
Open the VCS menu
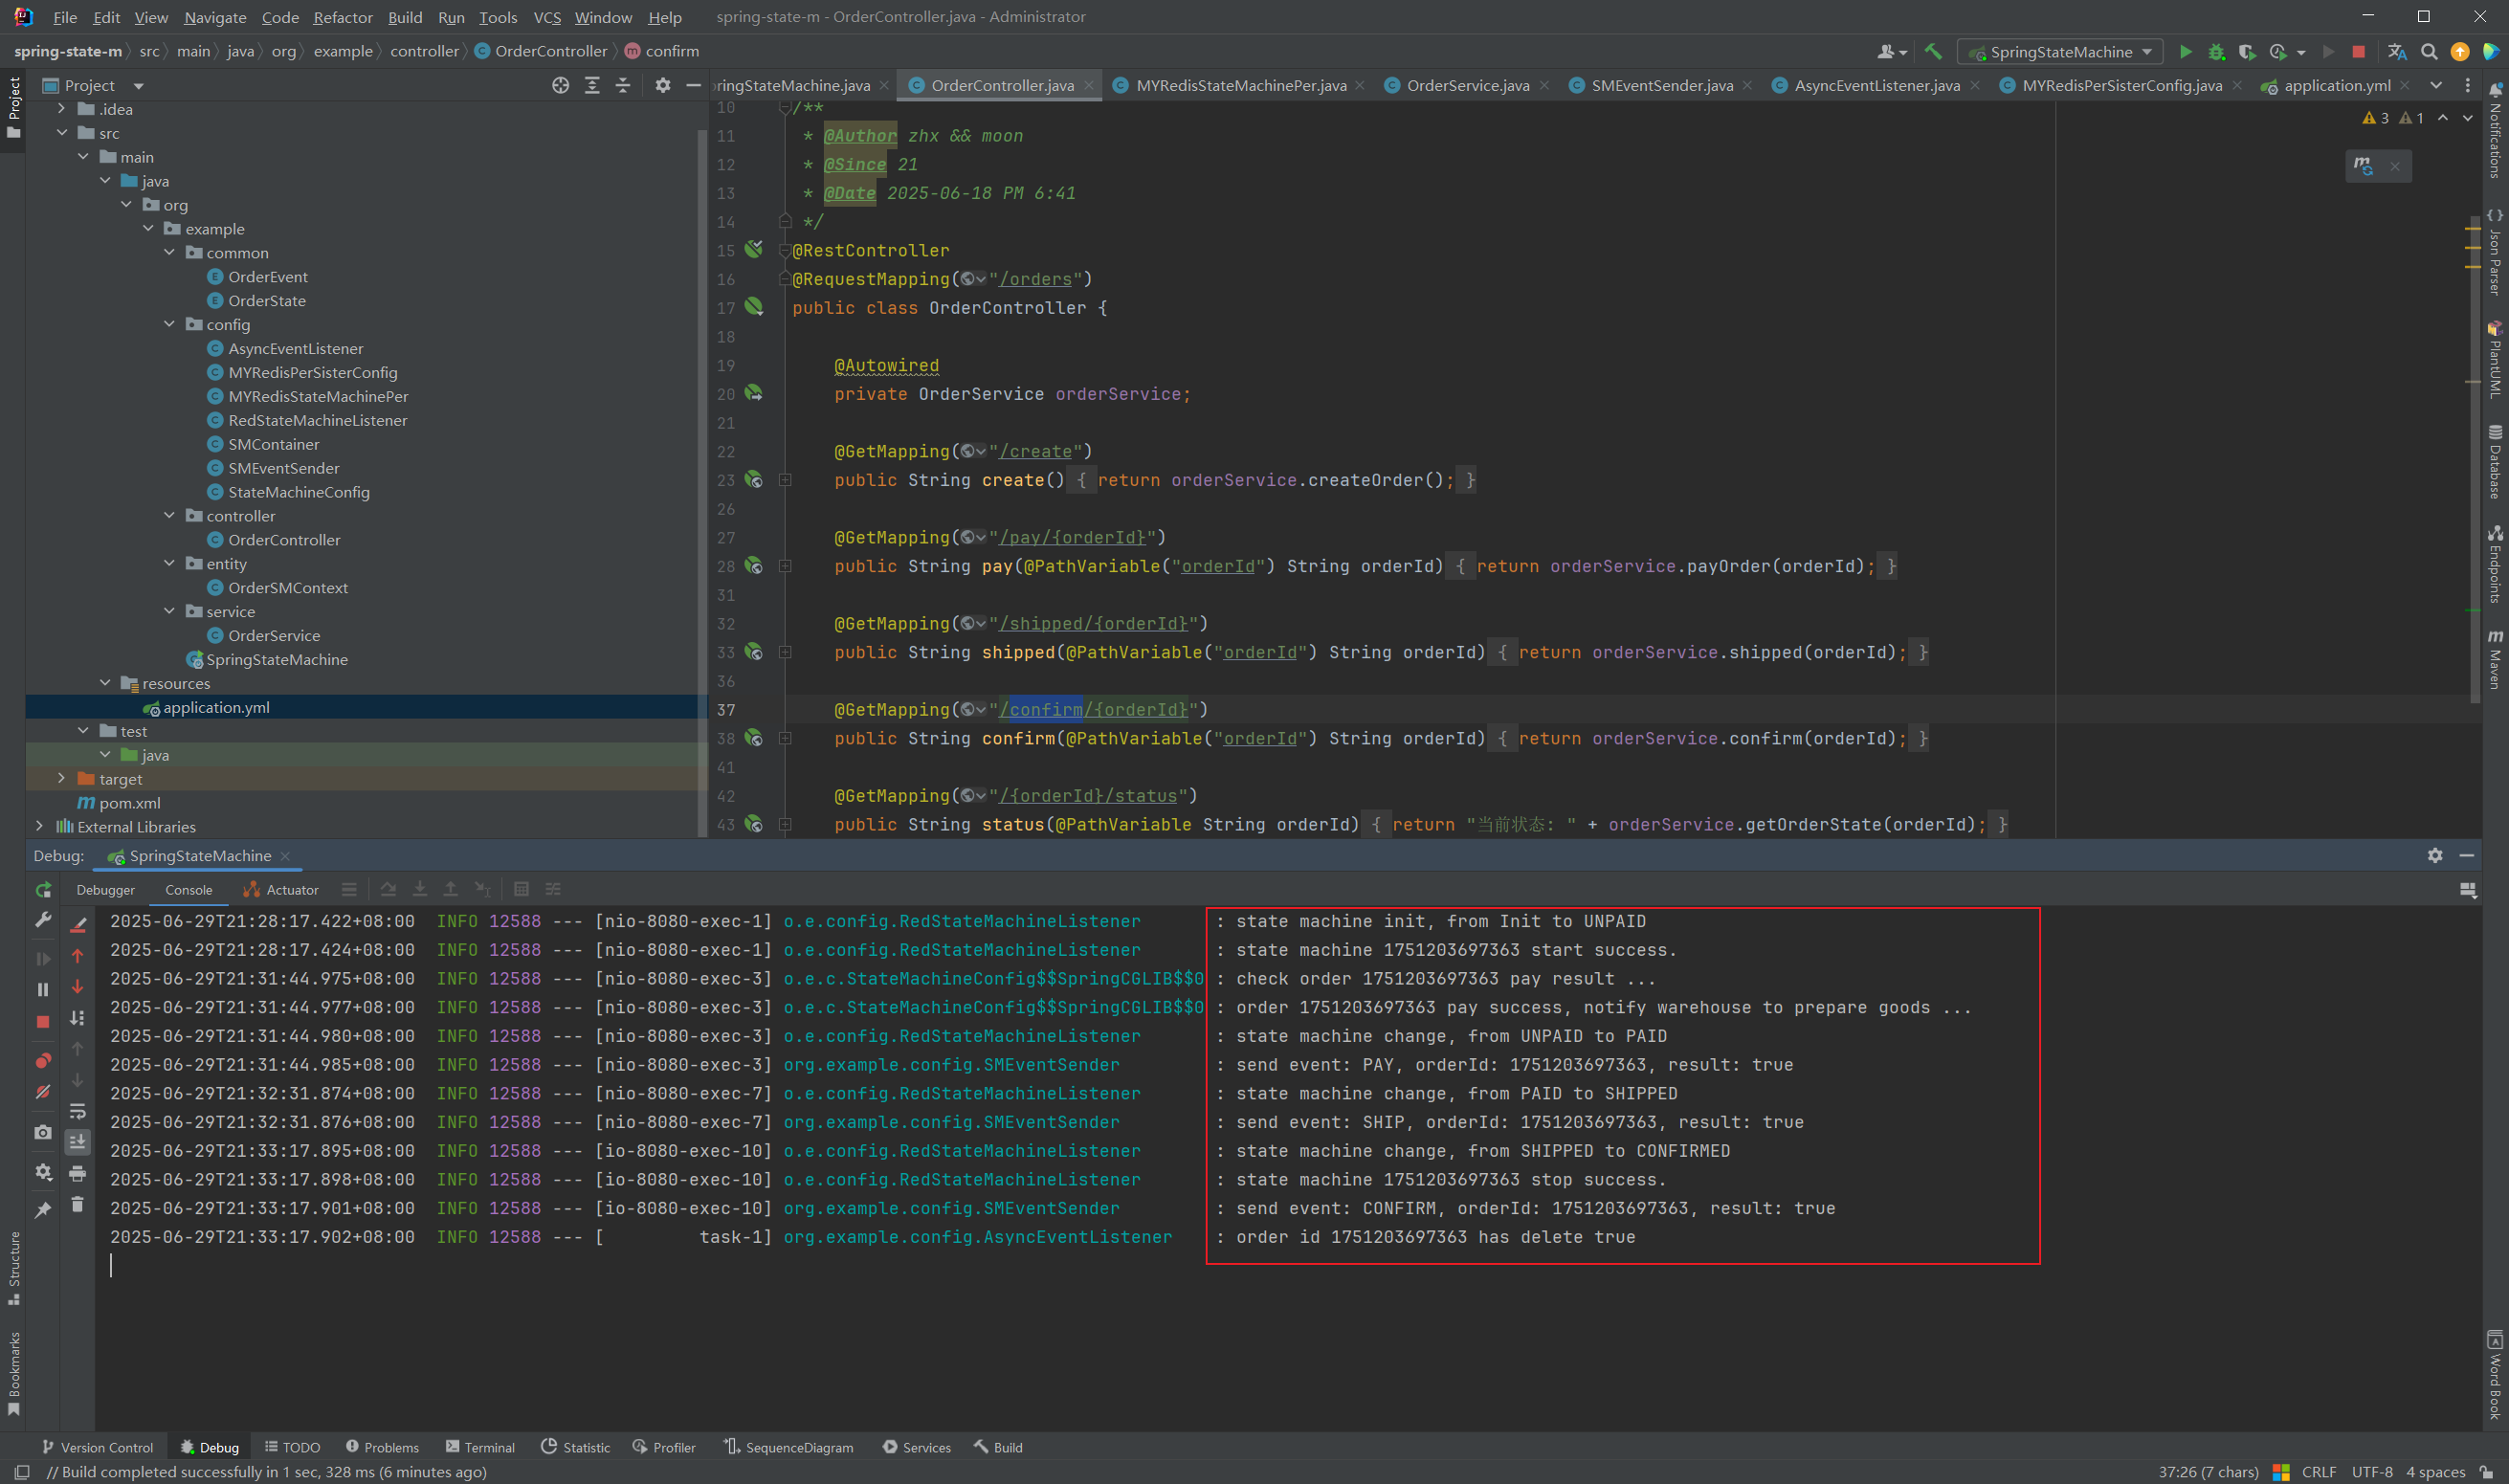[x=547, y=17]
